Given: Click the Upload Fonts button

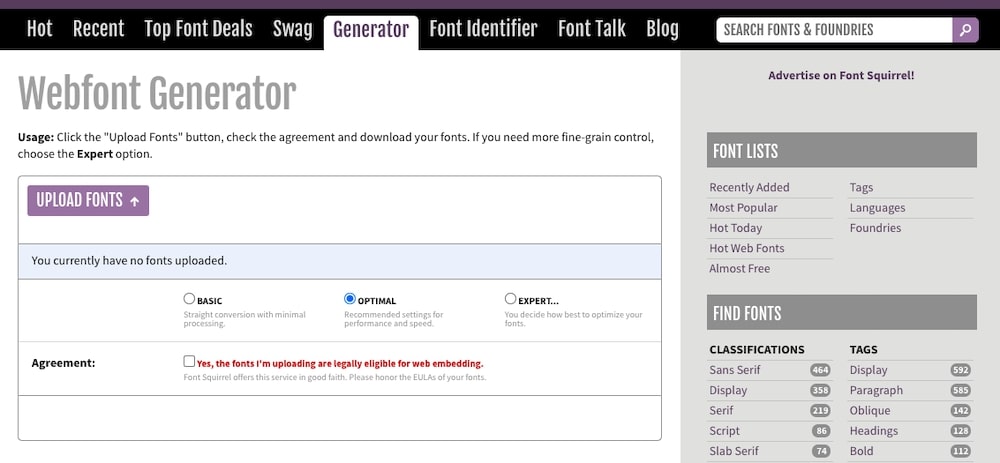Looking at the screenshot, I should pos(88,200).
